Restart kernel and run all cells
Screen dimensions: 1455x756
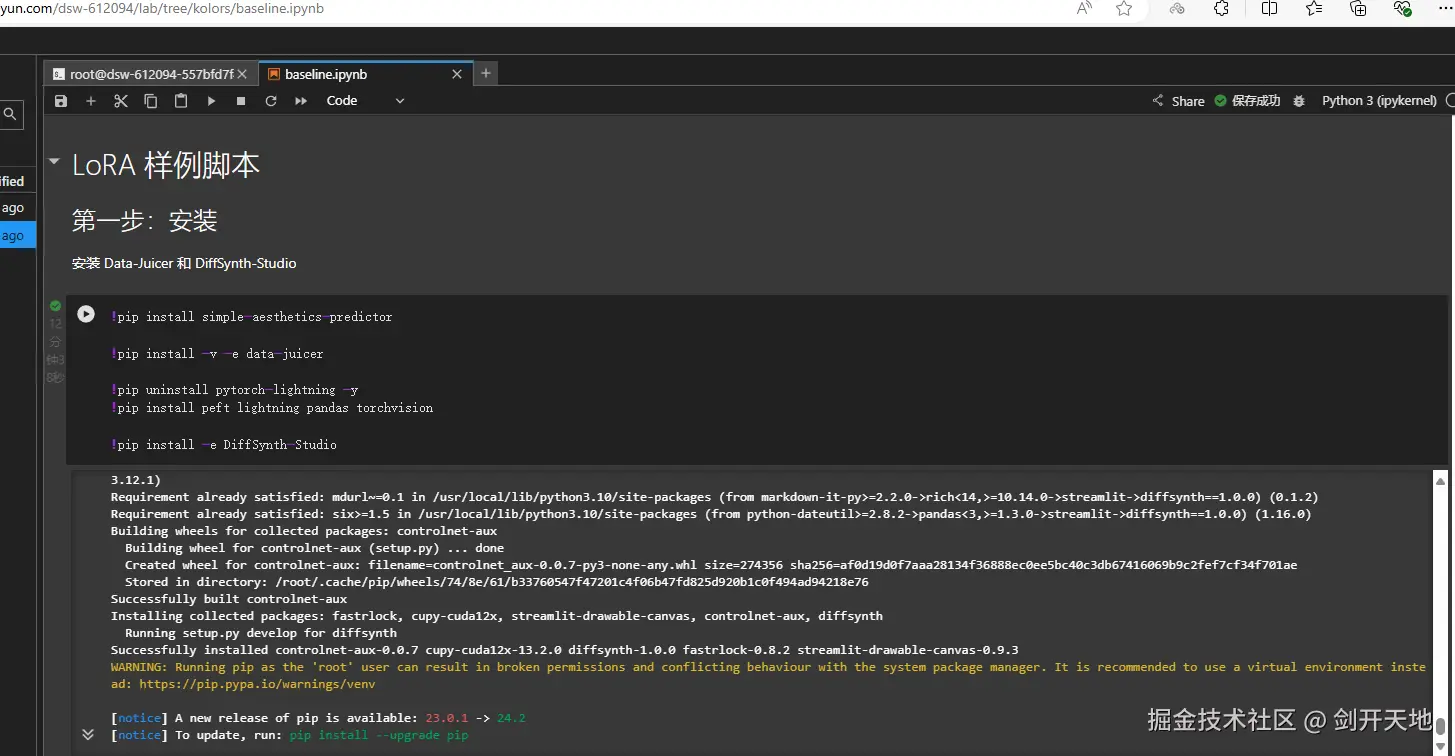[x=301, y=101]
